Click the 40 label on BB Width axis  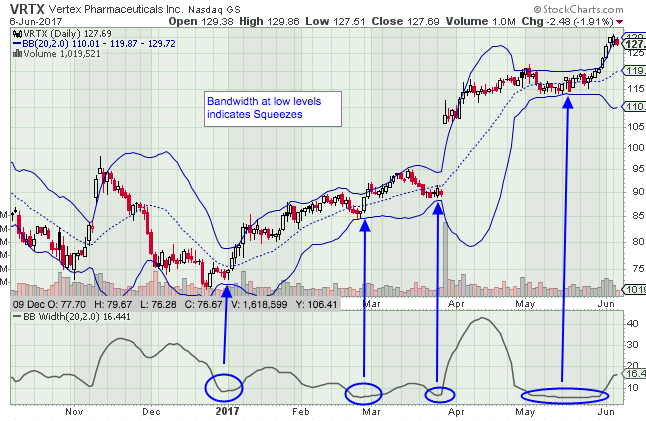pos(633,324)
